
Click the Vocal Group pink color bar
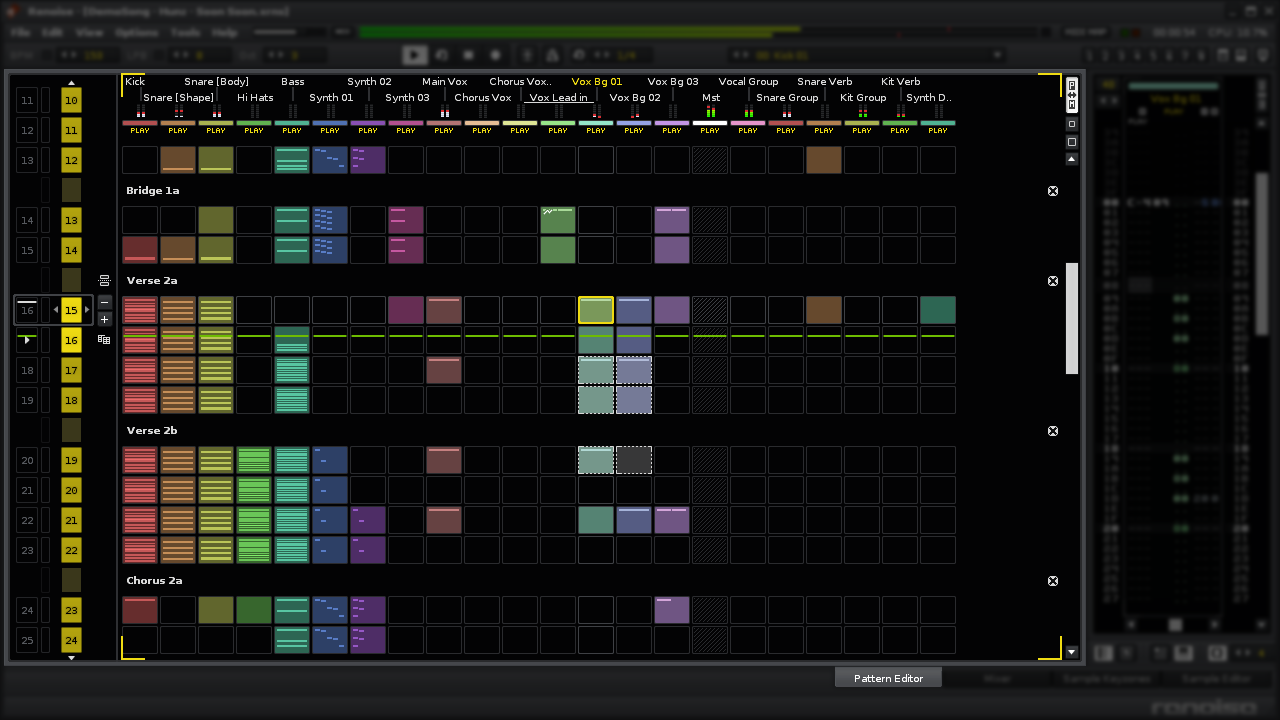click(748, 123)
